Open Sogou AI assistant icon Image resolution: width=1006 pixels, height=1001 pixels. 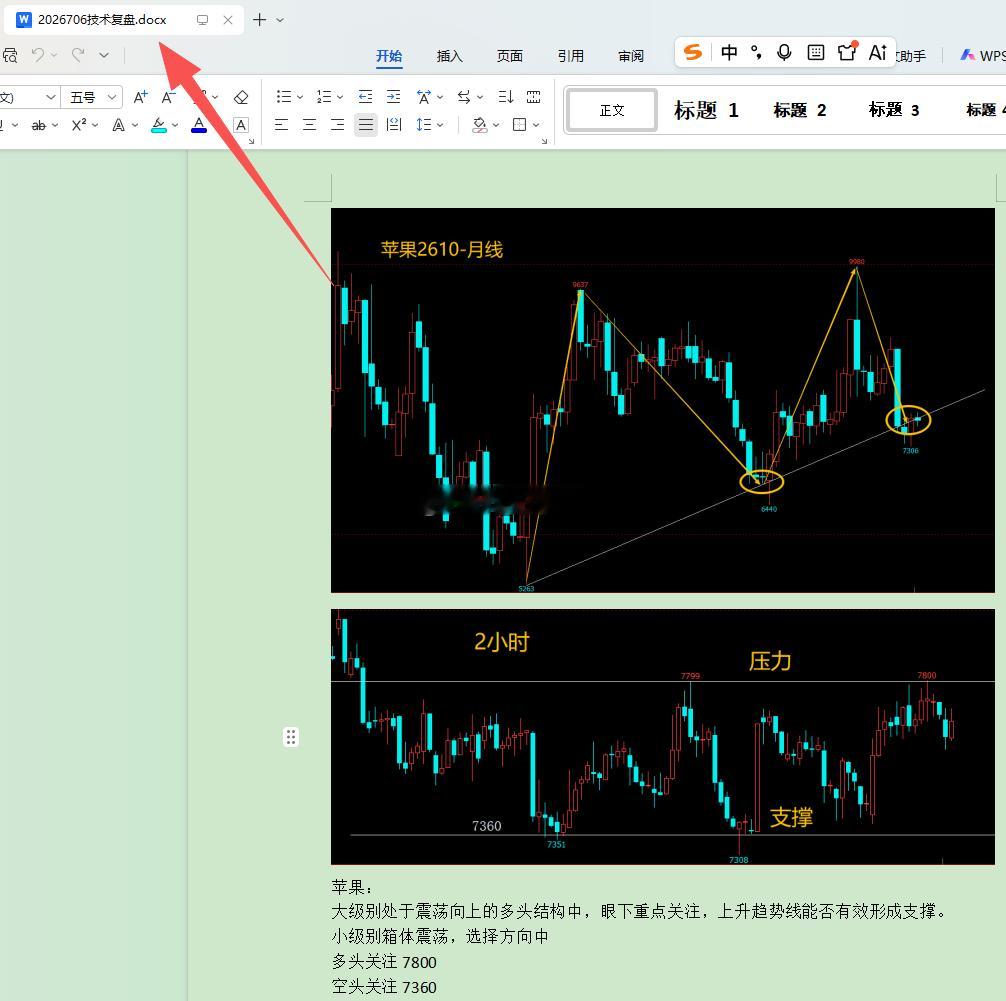point(878,52)
